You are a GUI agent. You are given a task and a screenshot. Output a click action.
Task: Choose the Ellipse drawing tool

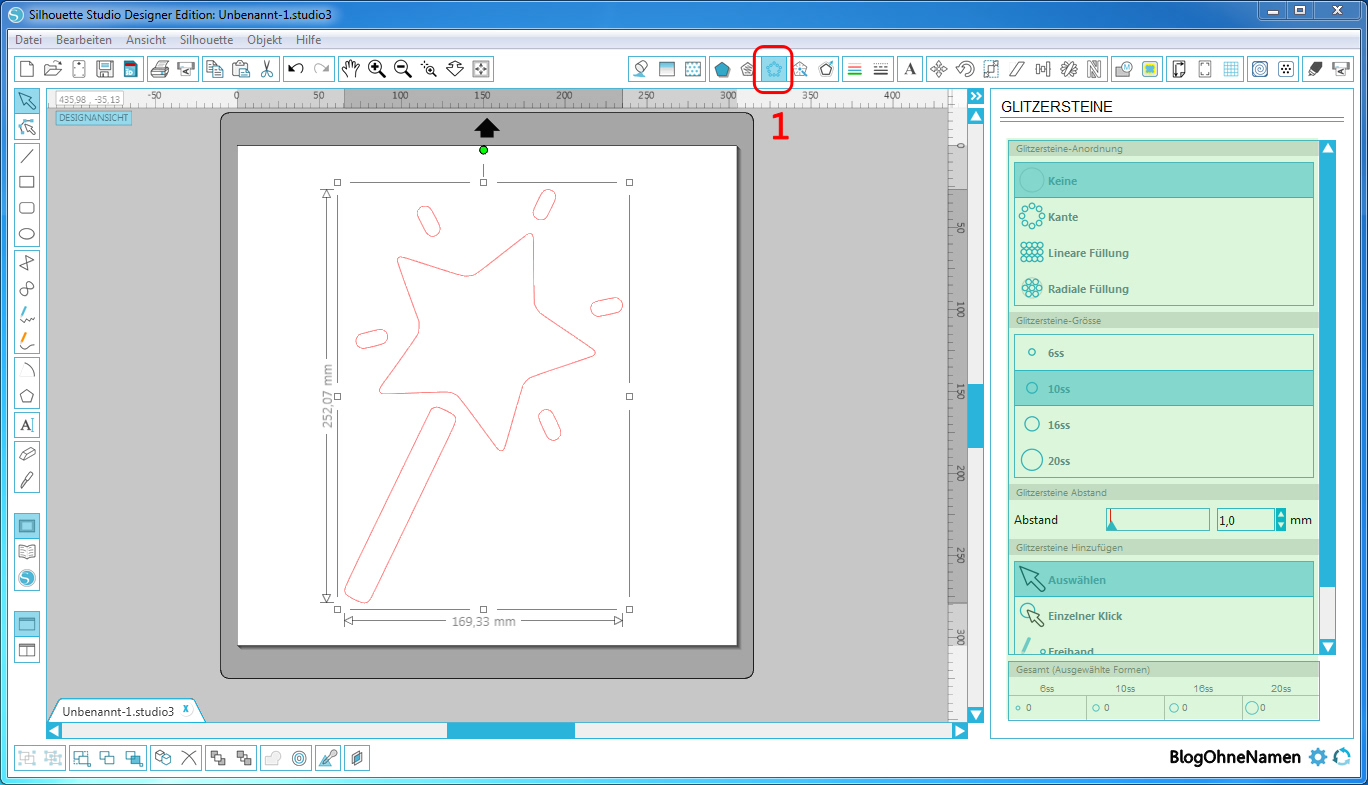(27, 234)
